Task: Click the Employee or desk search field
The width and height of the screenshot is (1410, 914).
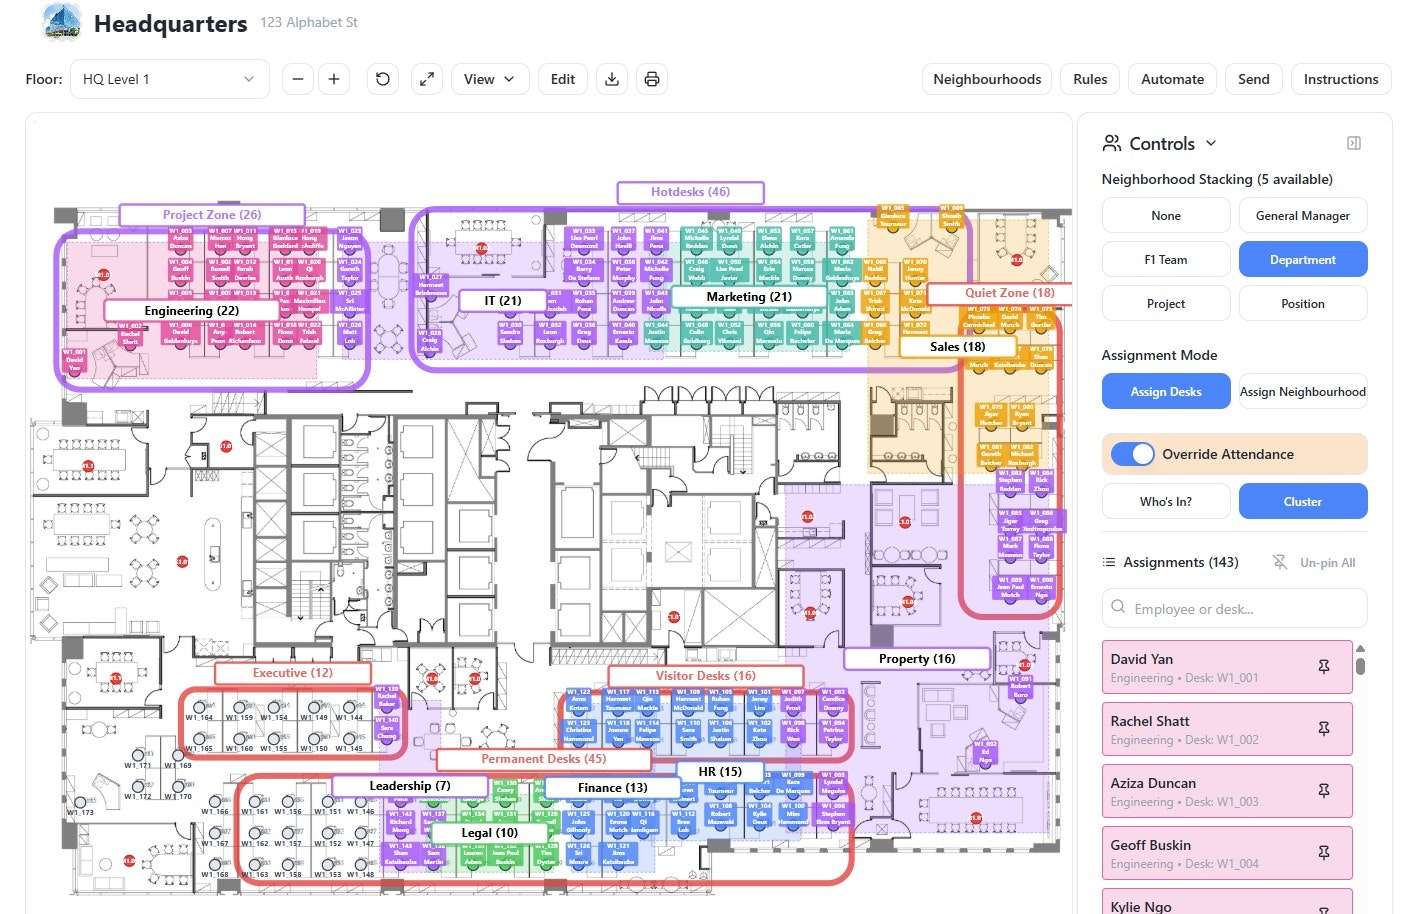Action: (x=1234, y=608)
